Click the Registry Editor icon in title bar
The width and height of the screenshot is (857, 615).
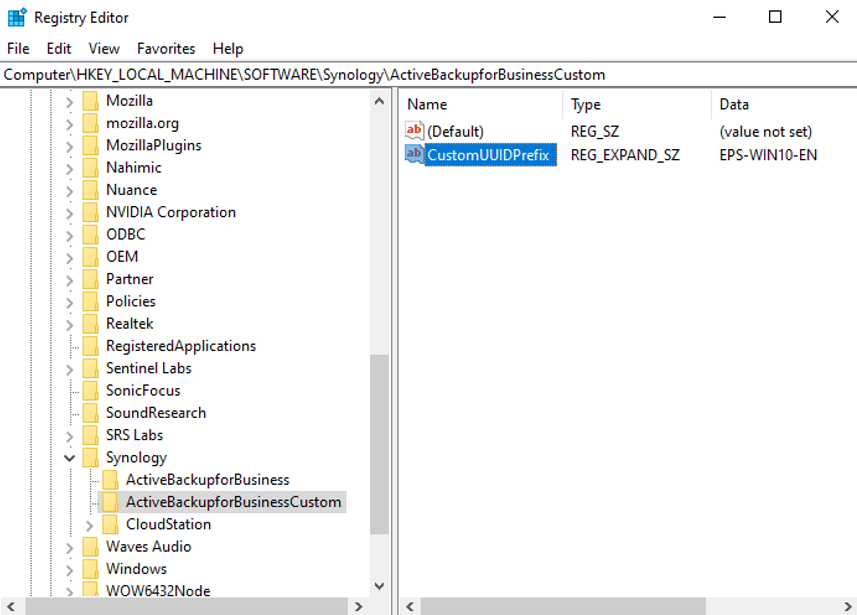coord(16,17)
